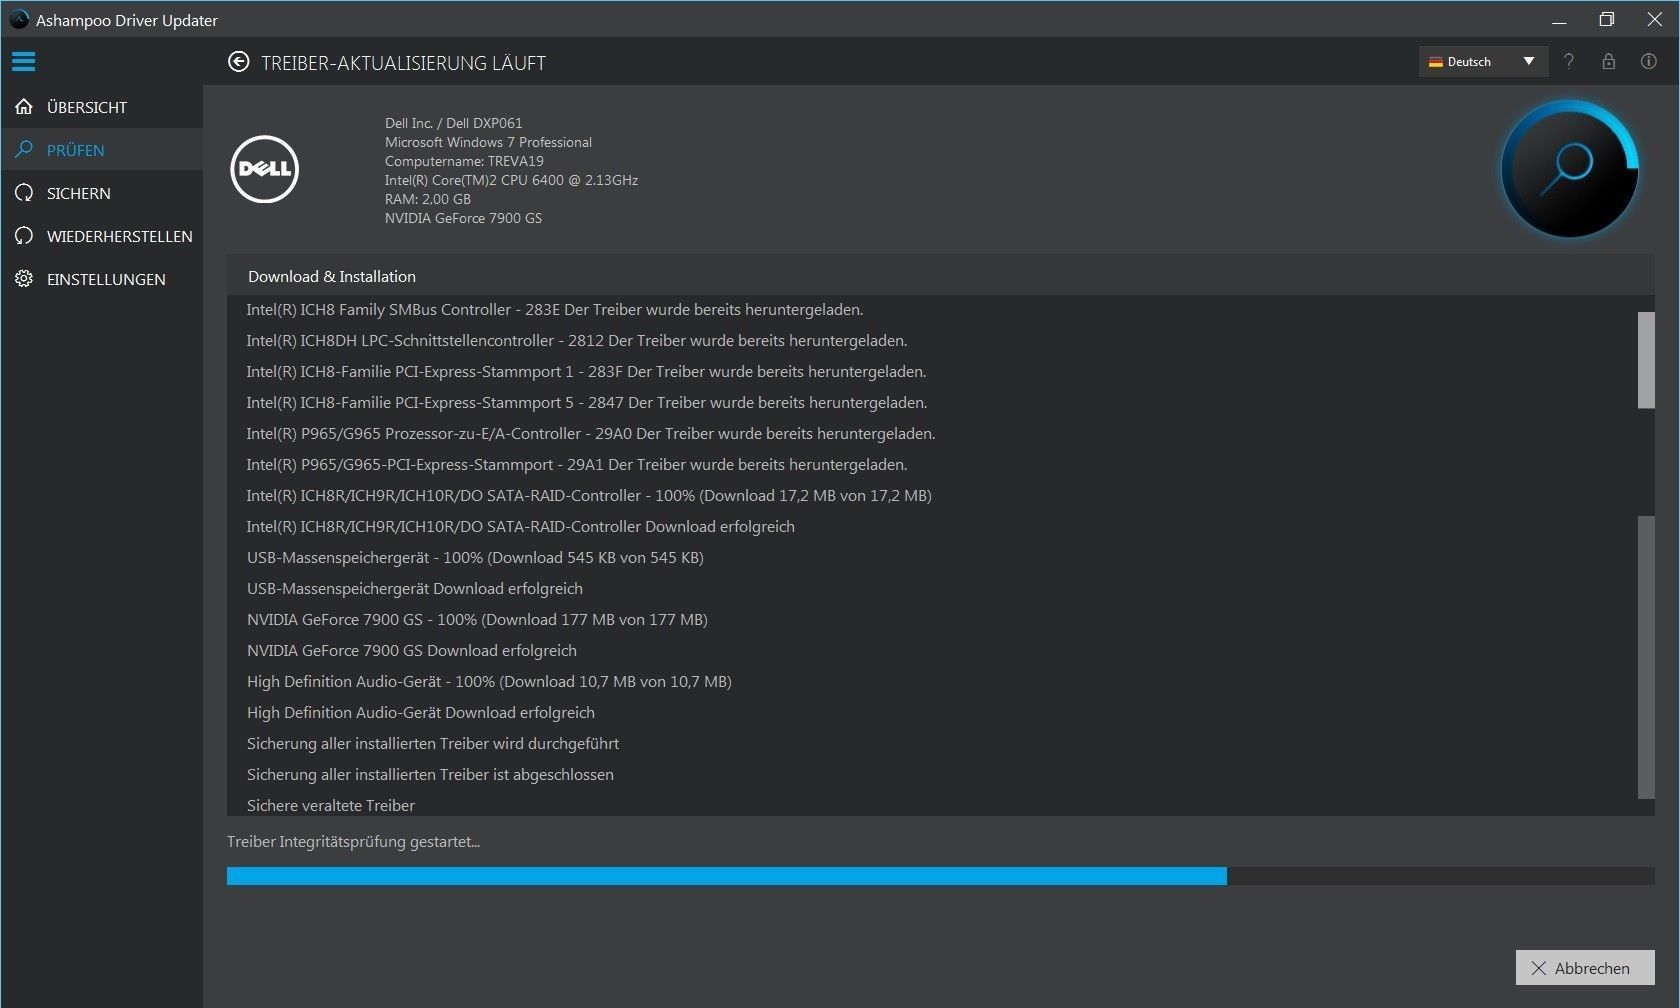This screenshot has height=1008, width=1680.
Task: Select 'High Definition Audio-Gerät Download erfolgreich' row
Action: click(x=421, y=713)
